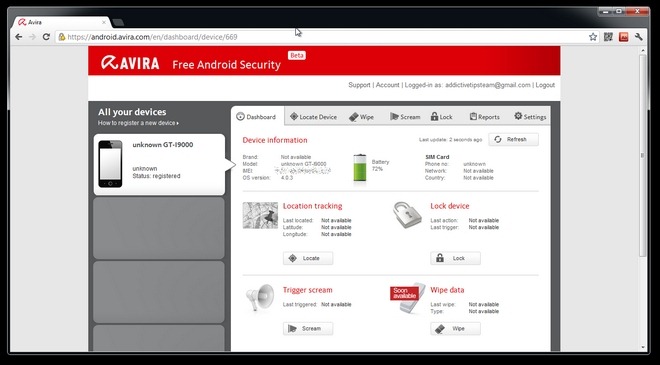
Task: Open the QR code extension icon
Action: tap(608, 37)
